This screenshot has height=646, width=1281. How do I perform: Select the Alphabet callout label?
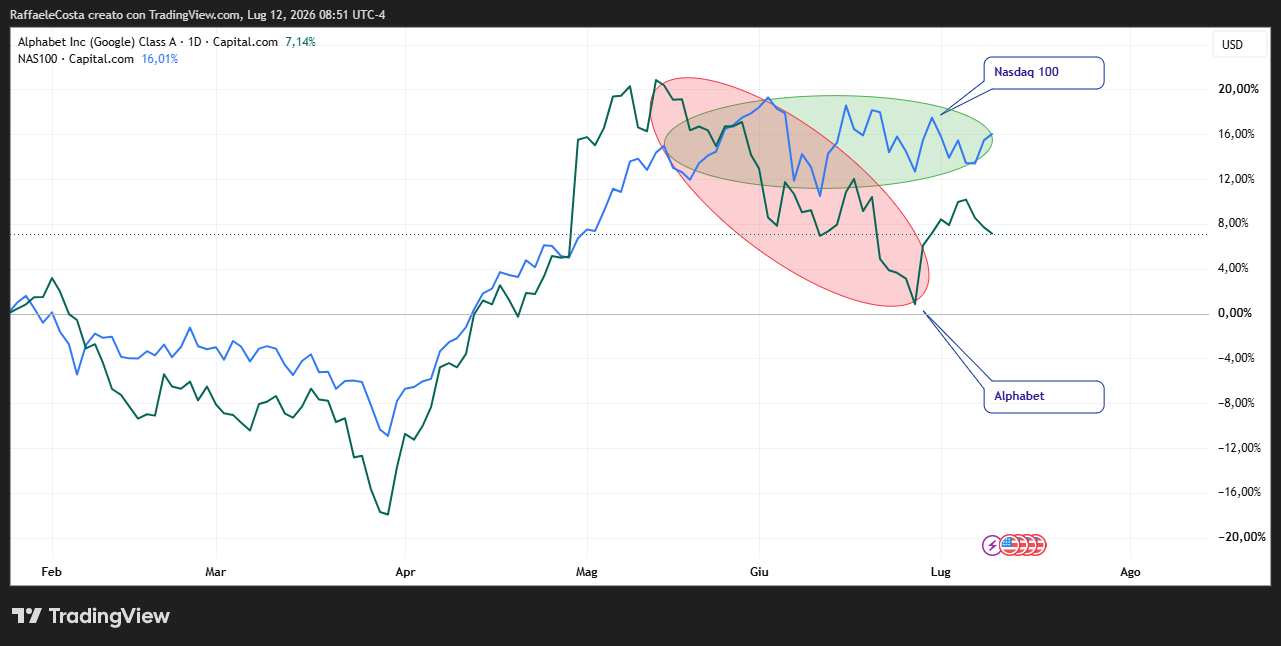[x=1044, y=397]
